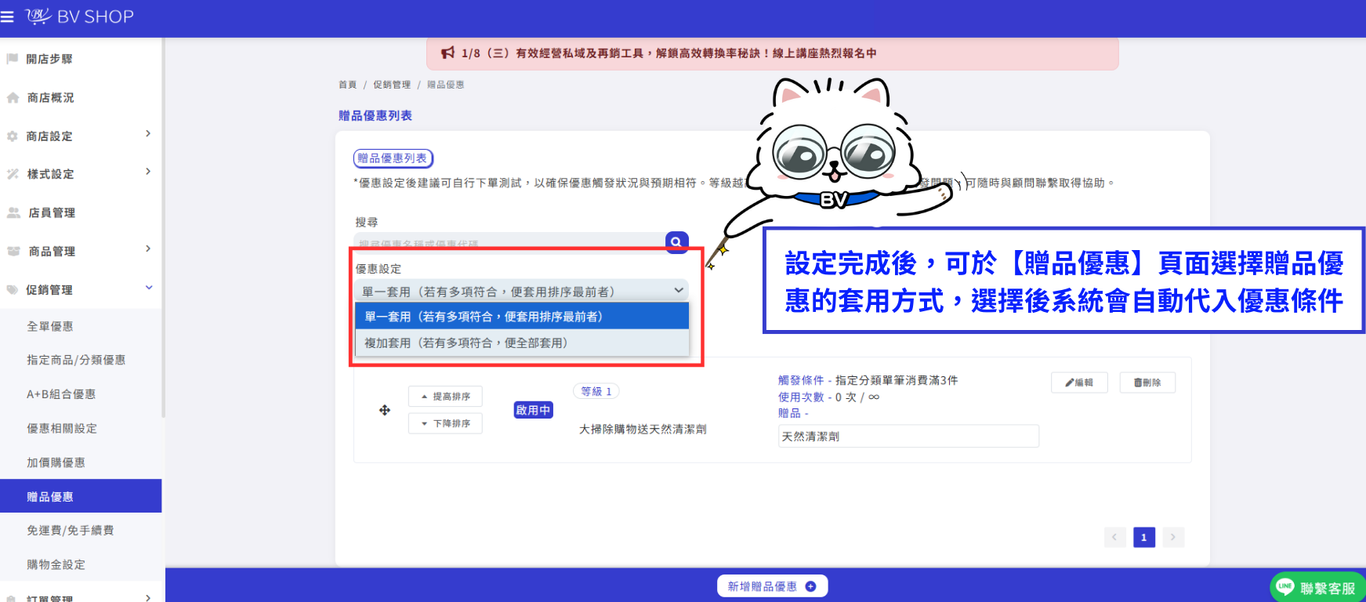Image resolution: width=1366 pixels, height=602 pixels.
Task: Click the wand icon beside 樣式設定
Action: point(12,174)
